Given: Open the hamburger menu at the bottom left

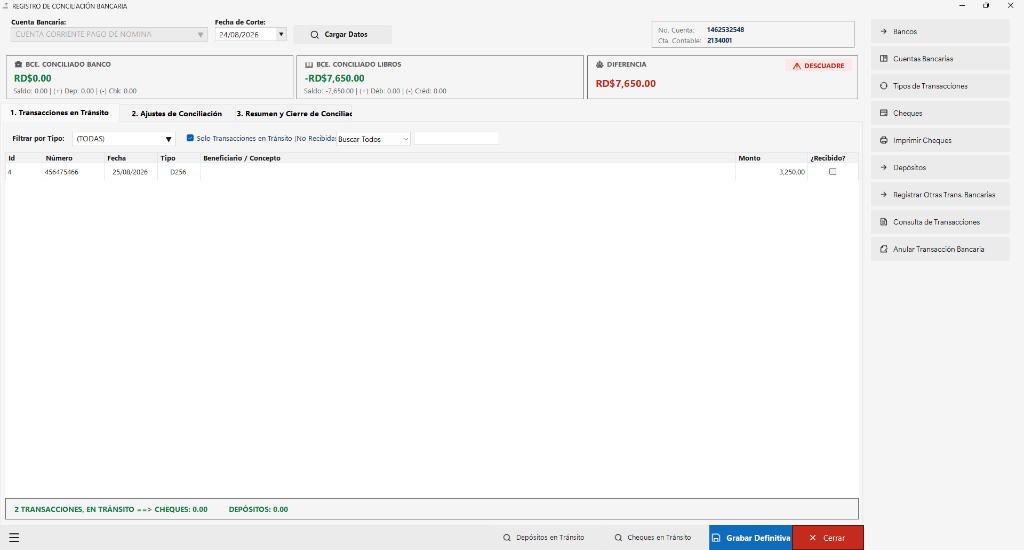Looking at the screenshot, I should [x=14, y=538].
